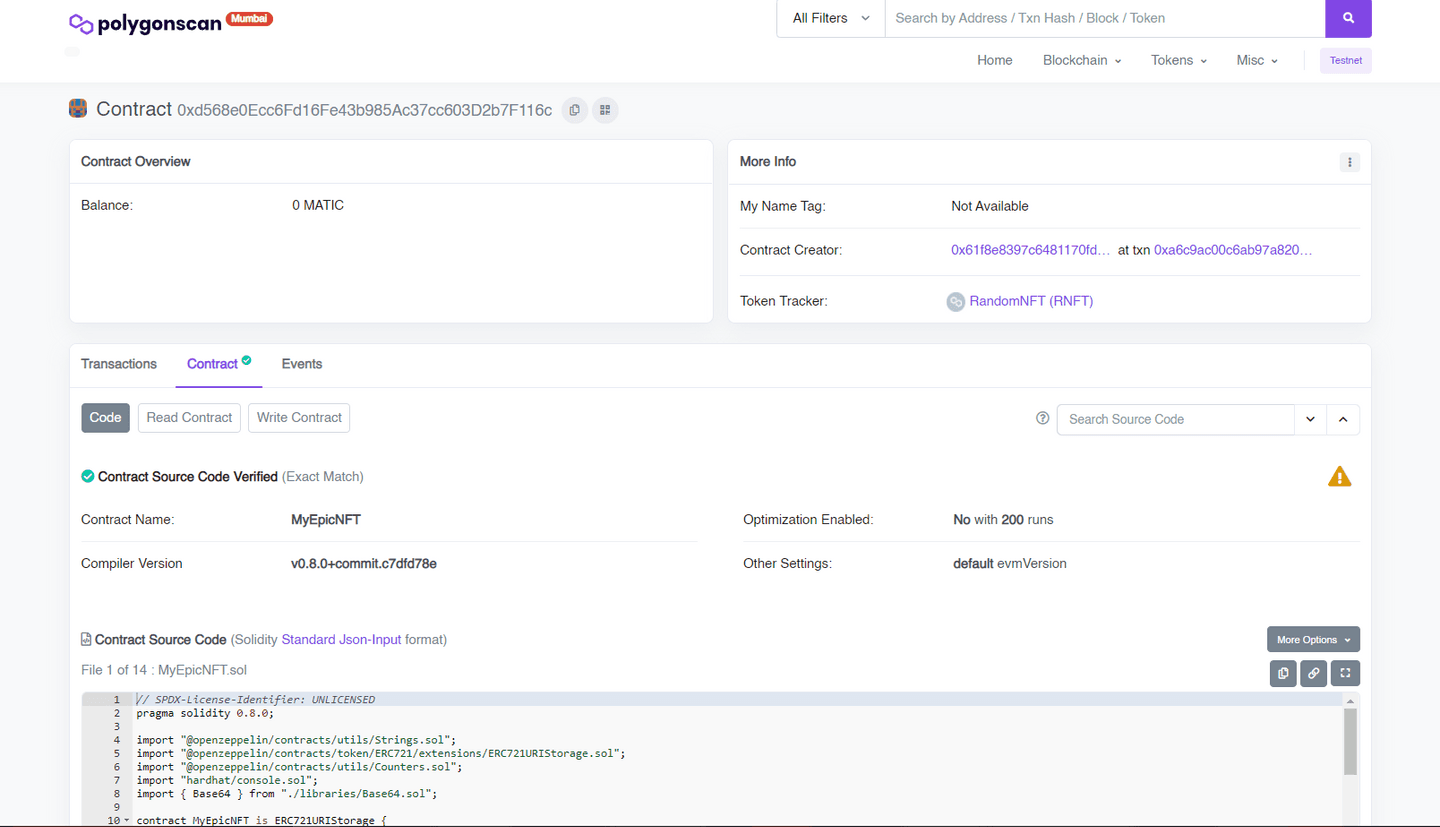Click the code editor vertical scrollbar thumb
The width and height of the screenshot is (1440, 827).
pos(1350,741)
